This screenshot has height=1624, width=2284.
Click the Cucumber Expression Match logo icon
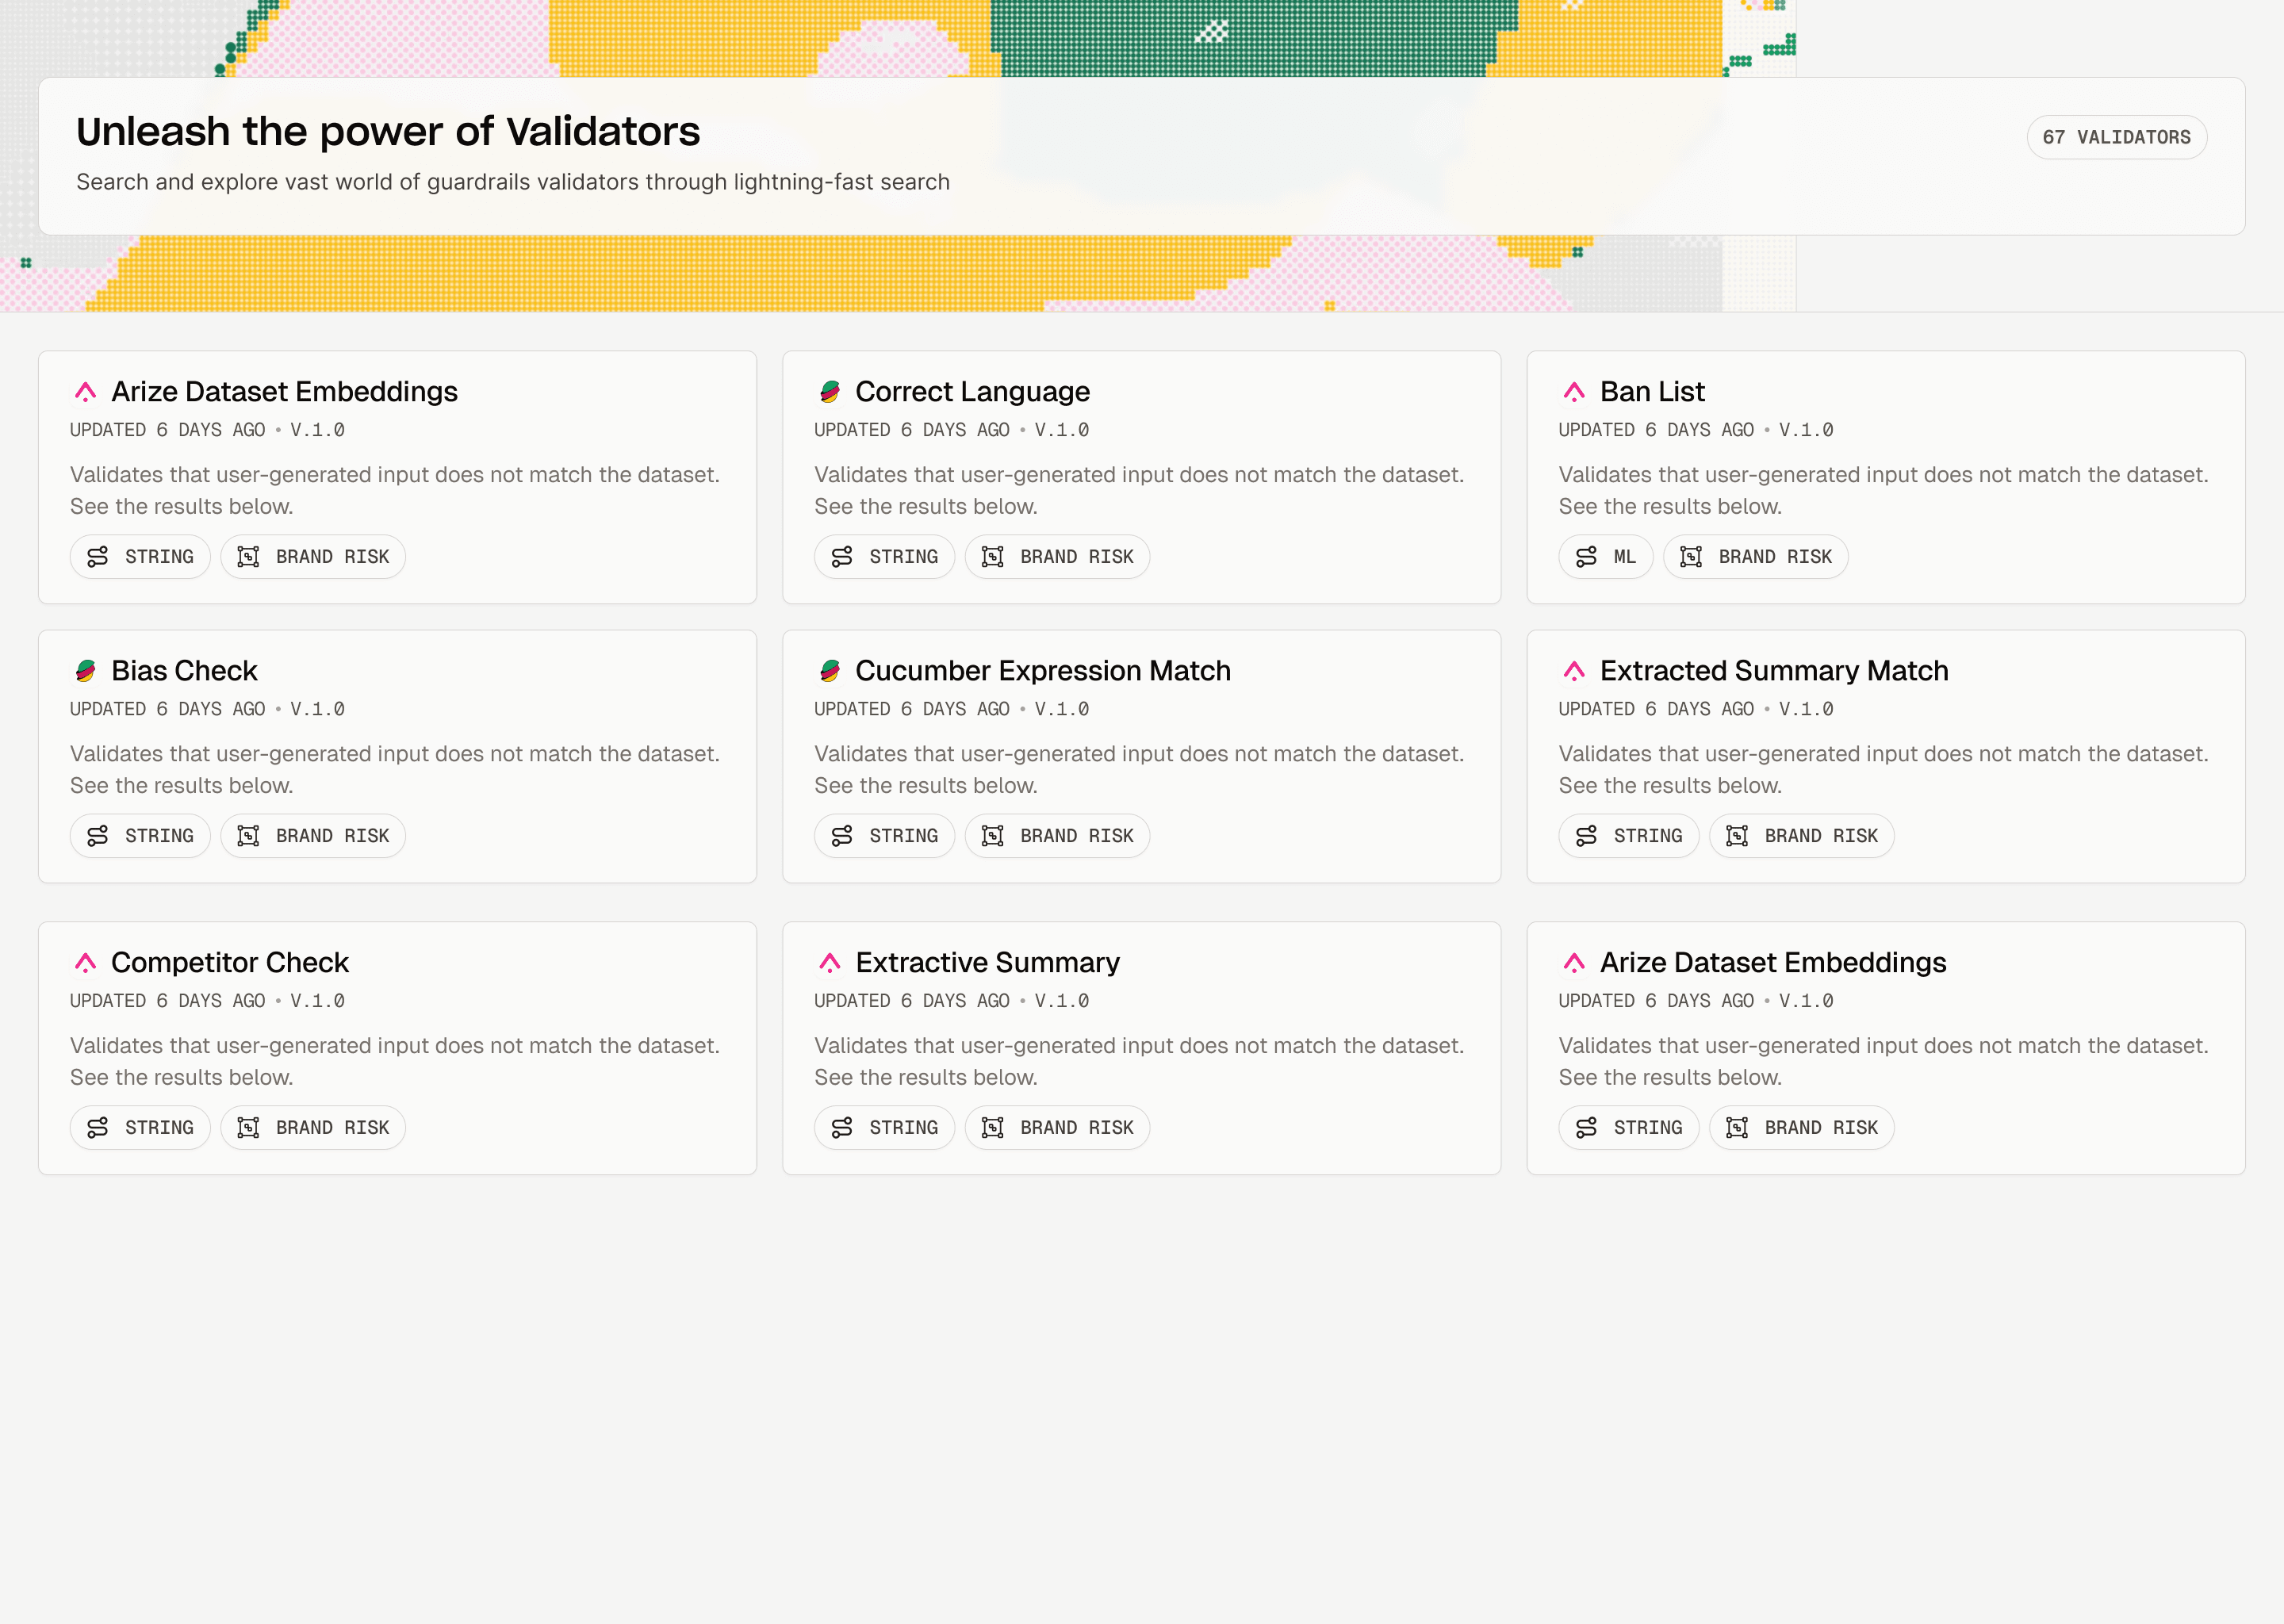[x=829, y=671]
